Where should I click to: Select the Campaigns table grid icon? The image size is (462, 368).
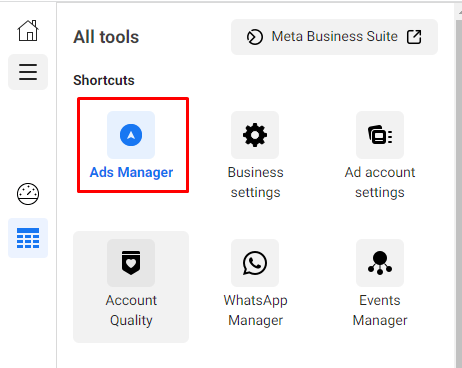[28, 238]
